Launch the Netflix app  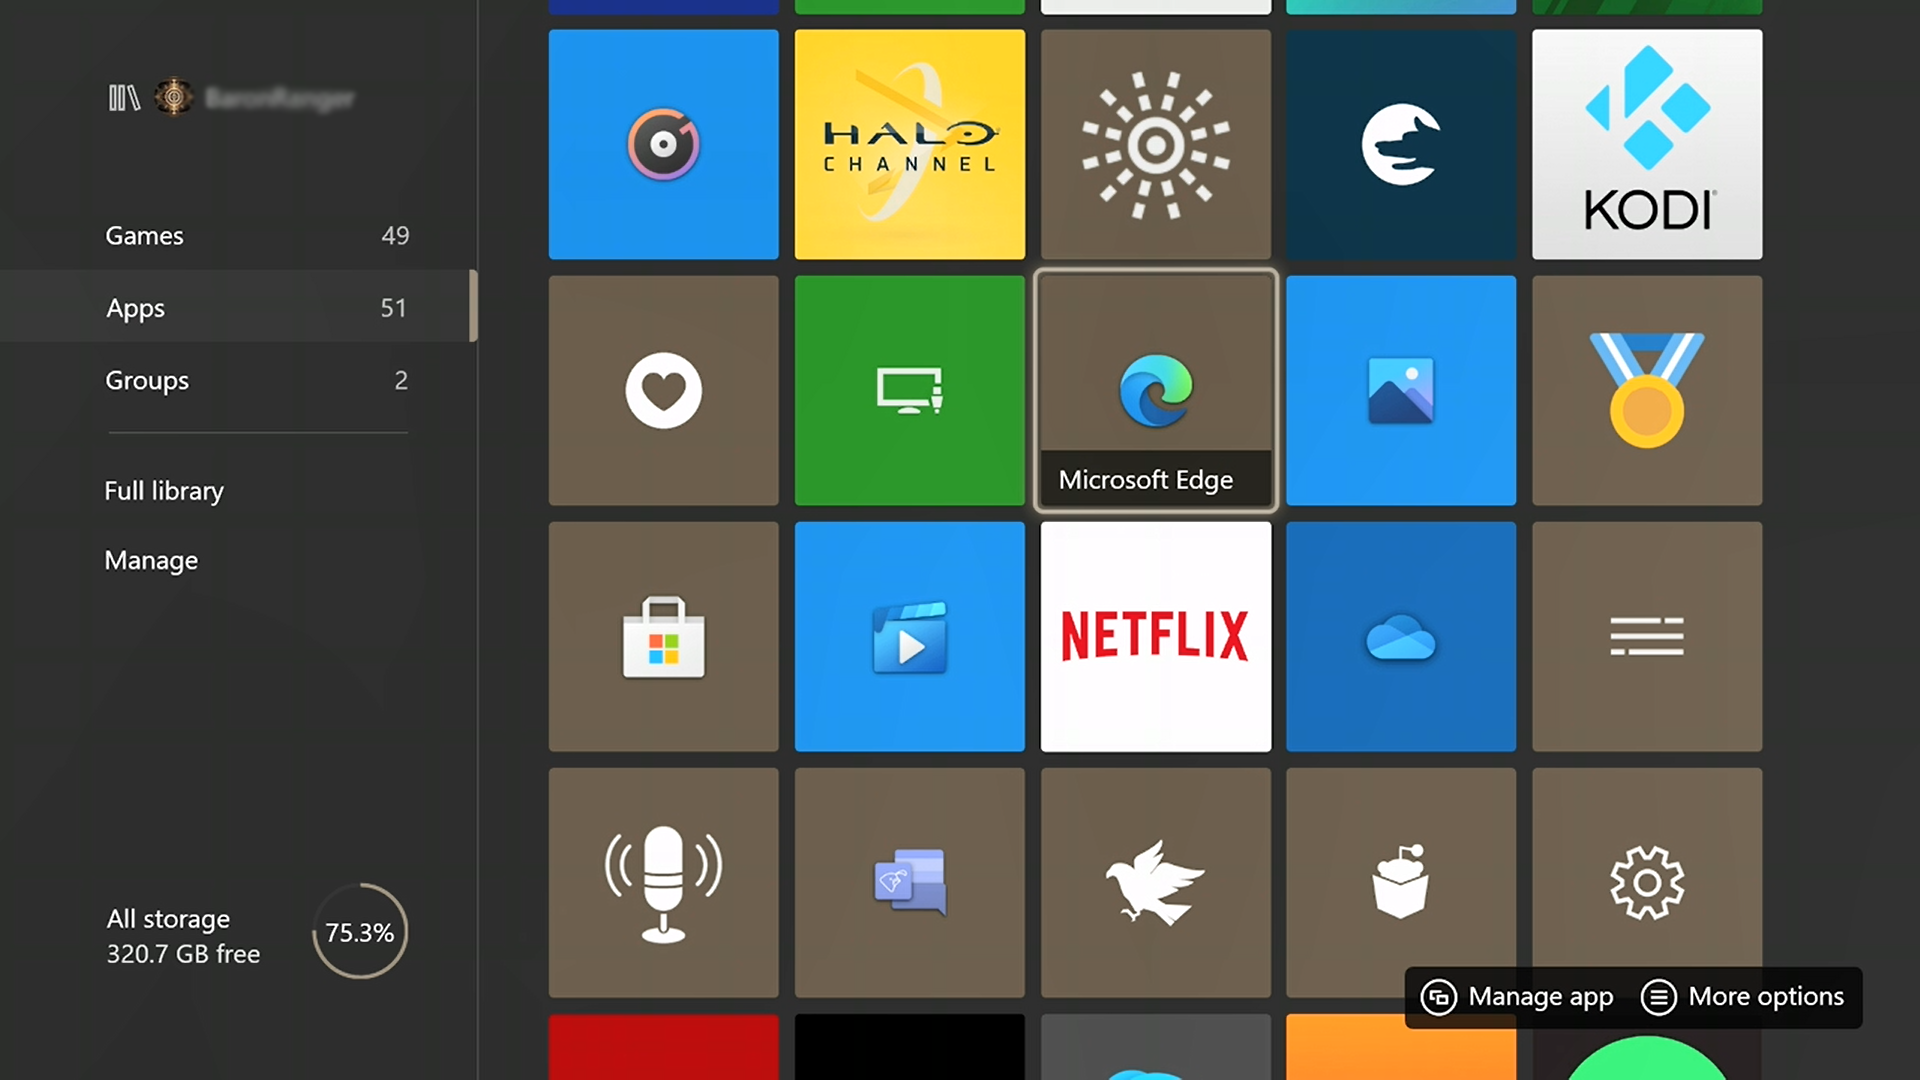pyautogui.click(x=1155, y=636)
